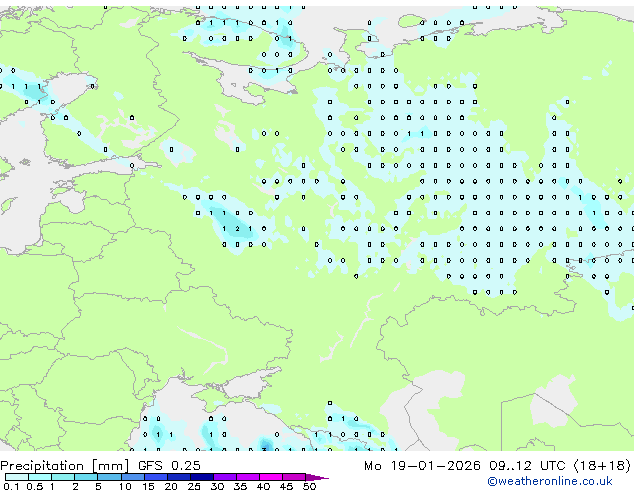634x490 pixels.
Task: Select the 15–20 mm legend swatch
Action: pyautogui.click(x=156, y=477)
